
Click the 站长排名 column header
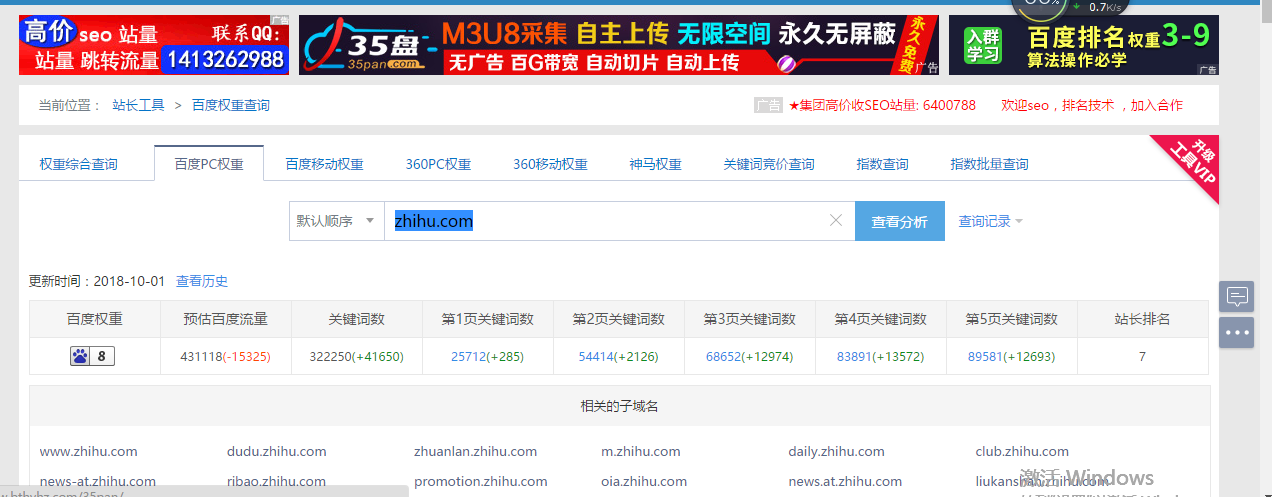pyautogui.click(x=1142, y=319)
